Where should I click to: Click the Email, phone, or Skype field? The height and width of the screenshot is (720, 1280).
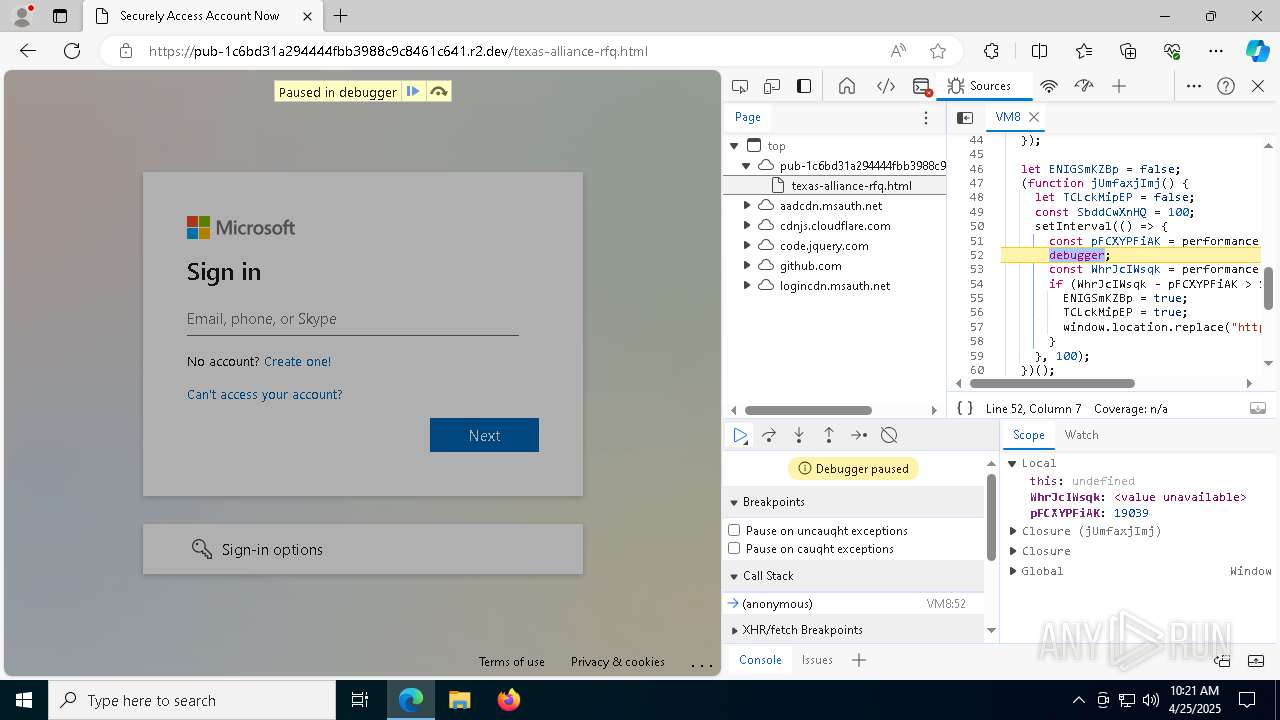coord(352,319)
